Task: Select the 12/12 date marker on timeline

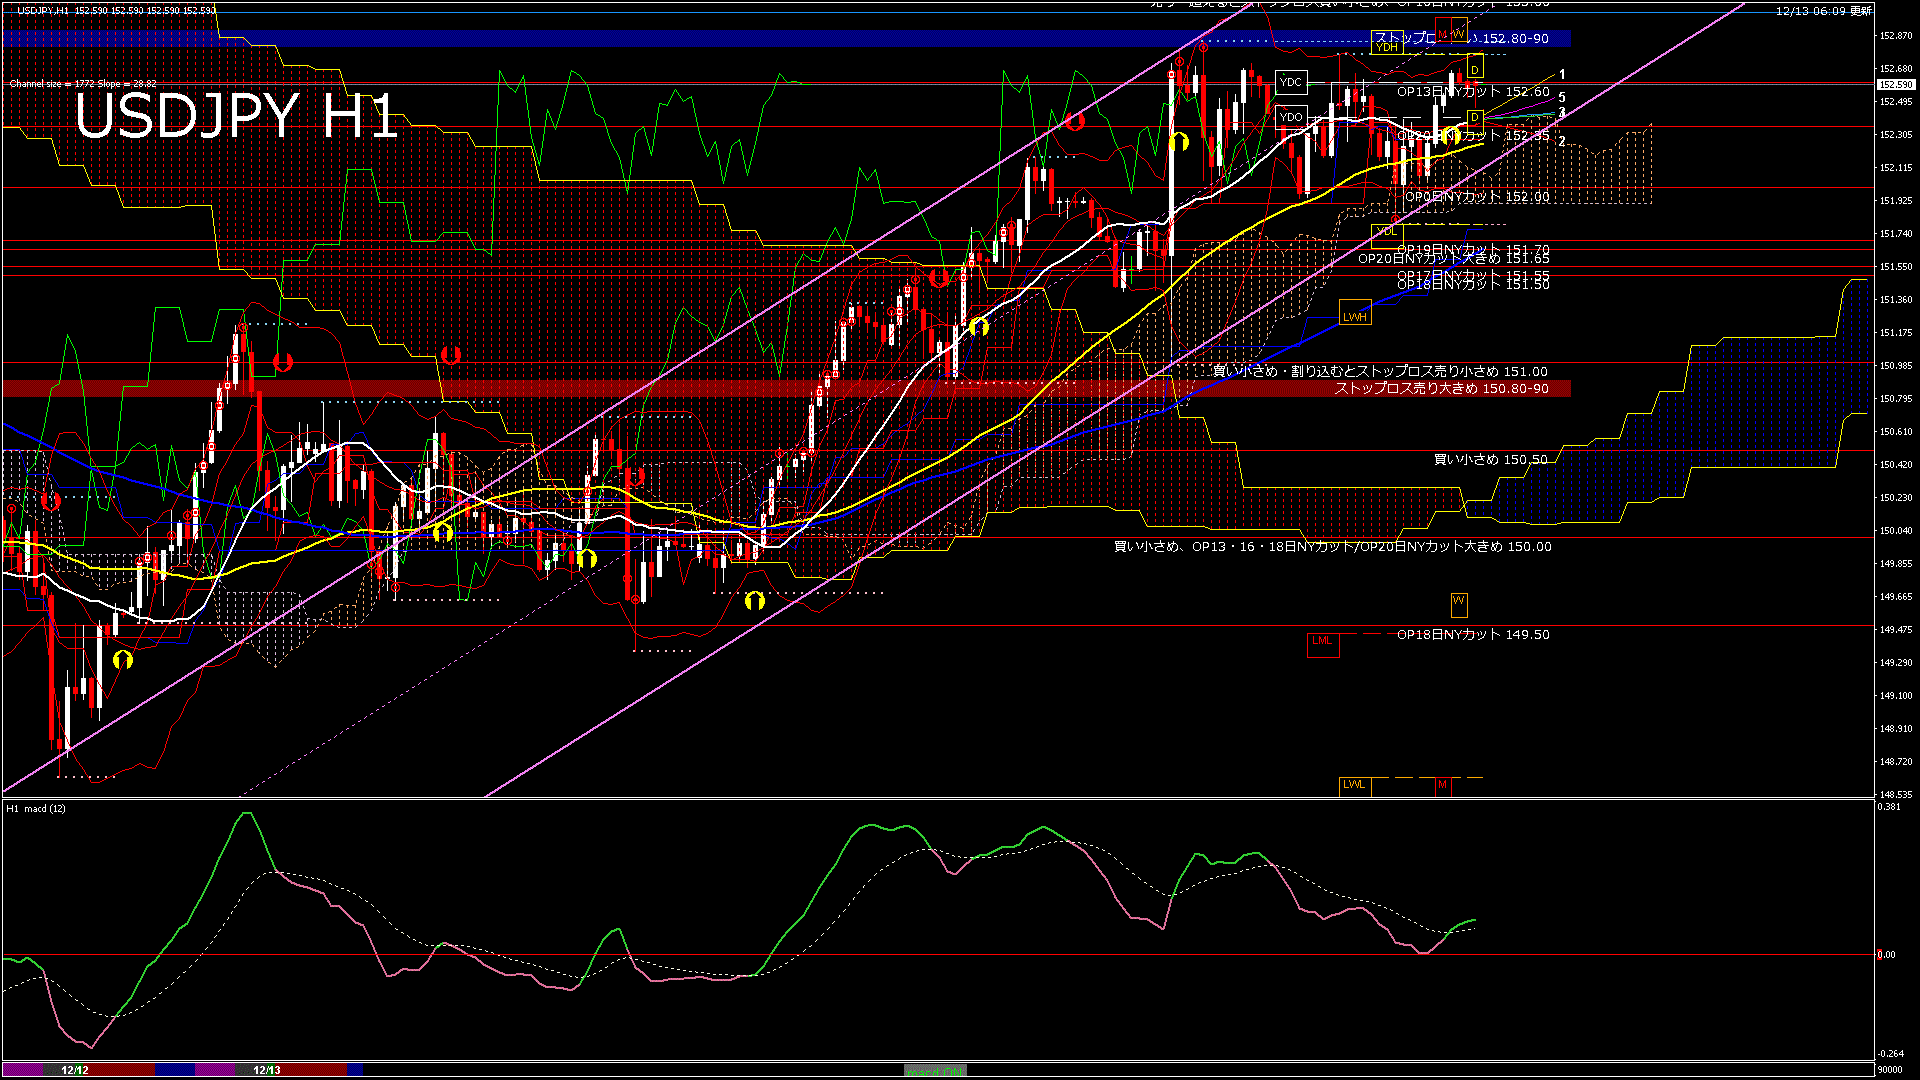Action: pos(75,1070)
